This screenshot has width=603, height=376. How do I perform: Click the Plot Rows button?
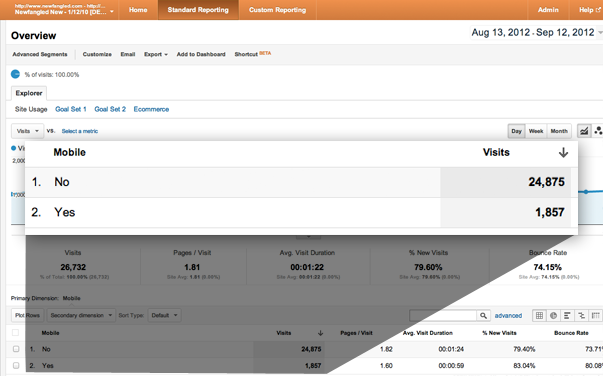tap(27, 315)
